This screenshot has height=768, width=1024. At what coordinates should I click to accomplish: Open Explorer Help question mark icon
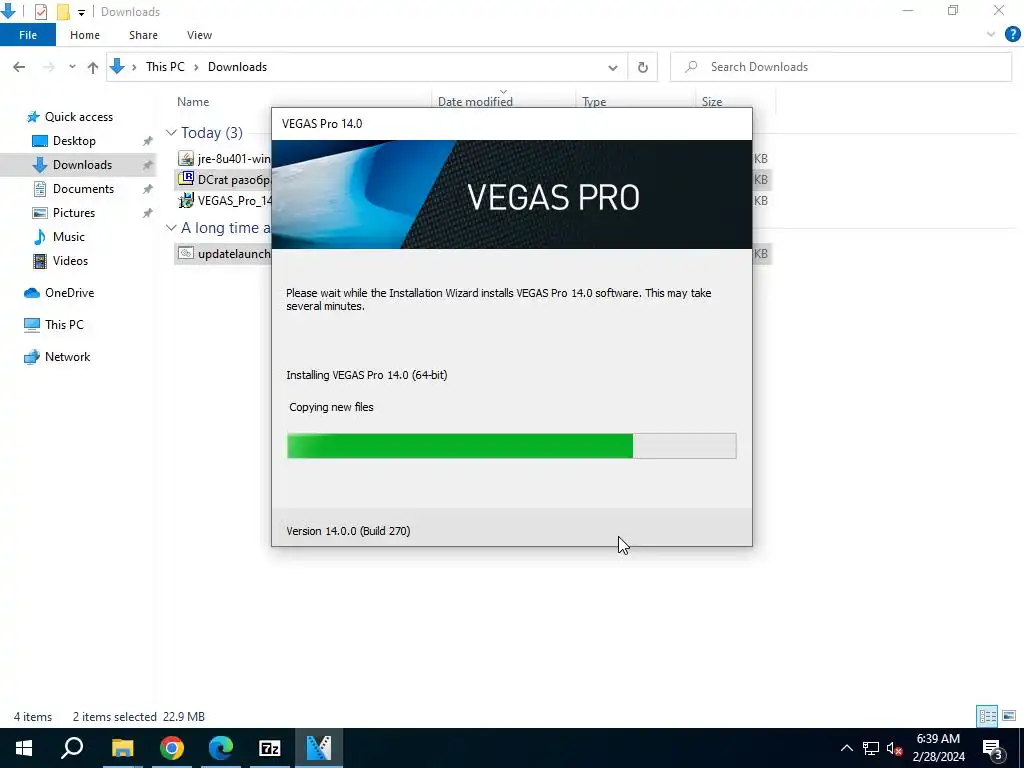point(1012,35)
